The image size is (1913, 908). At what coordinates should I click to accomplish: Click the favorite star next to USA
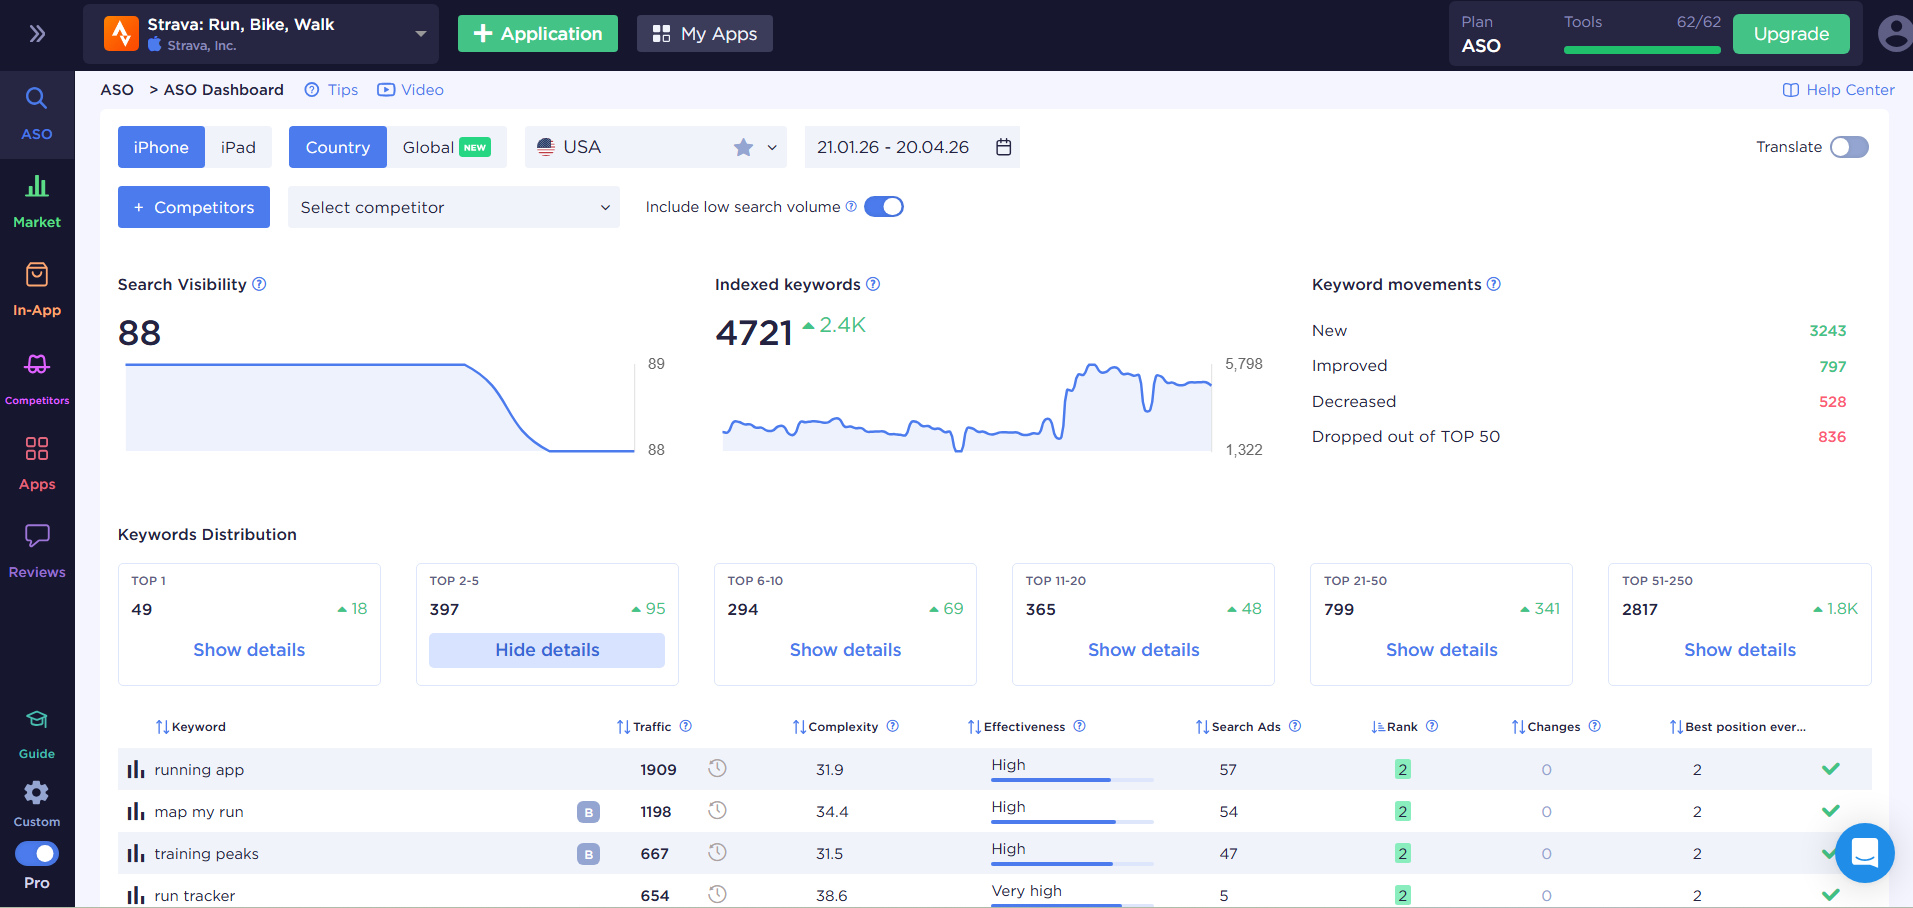click(x=743, y=148)
